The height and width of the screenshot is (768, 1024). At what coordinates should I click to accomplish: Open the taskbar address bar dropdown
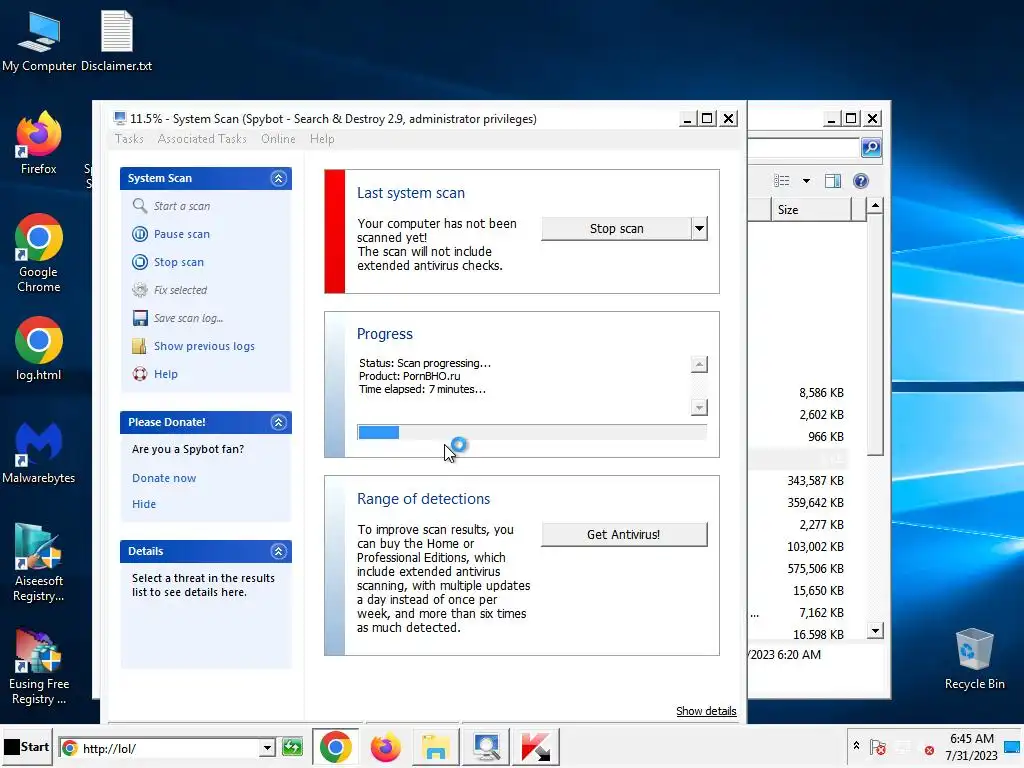click(x=266, y=748)
